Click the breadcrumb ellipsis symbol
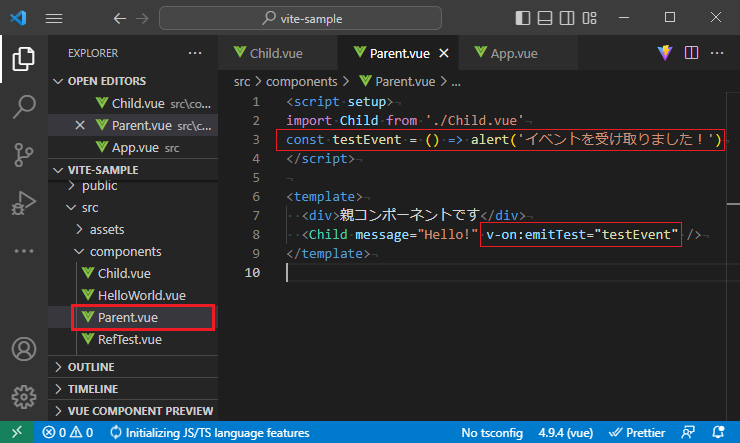740x443 pixels. [456, 83]
